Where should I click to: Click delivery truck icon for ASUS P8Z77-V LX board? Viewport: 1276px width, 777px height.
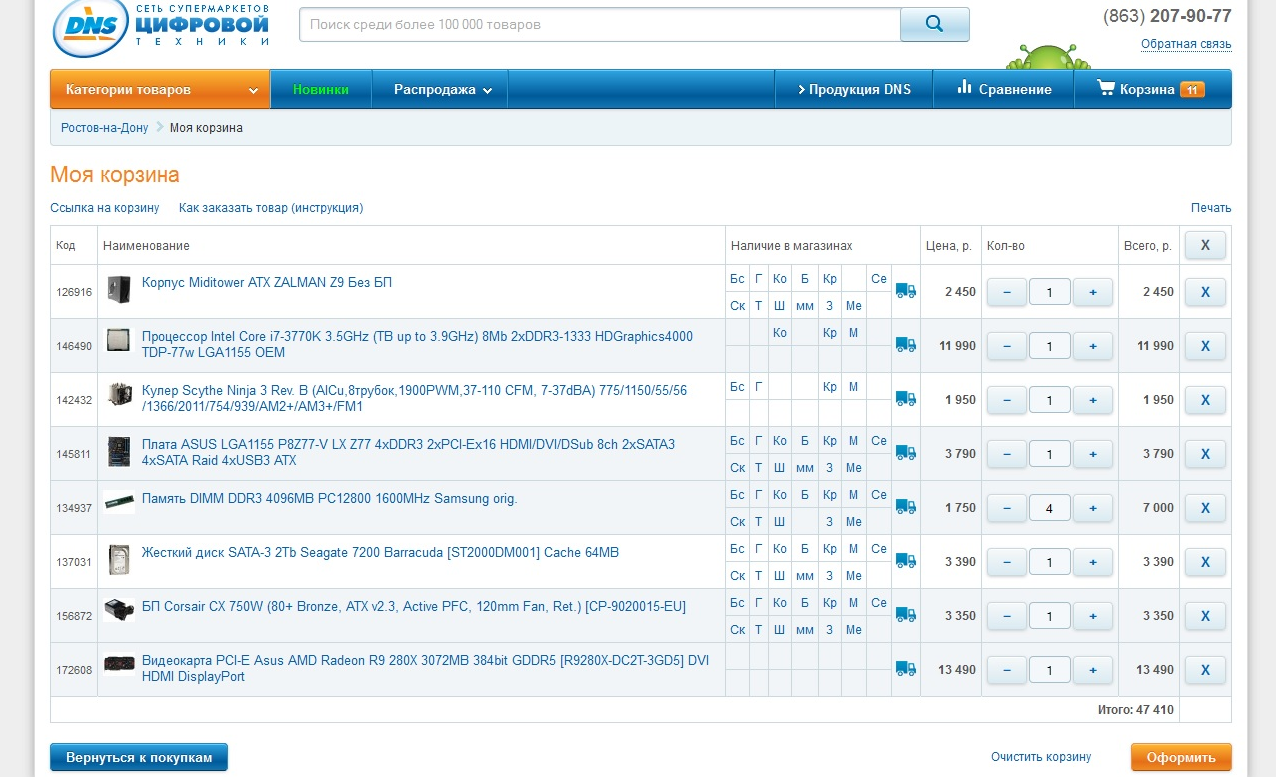906,453
